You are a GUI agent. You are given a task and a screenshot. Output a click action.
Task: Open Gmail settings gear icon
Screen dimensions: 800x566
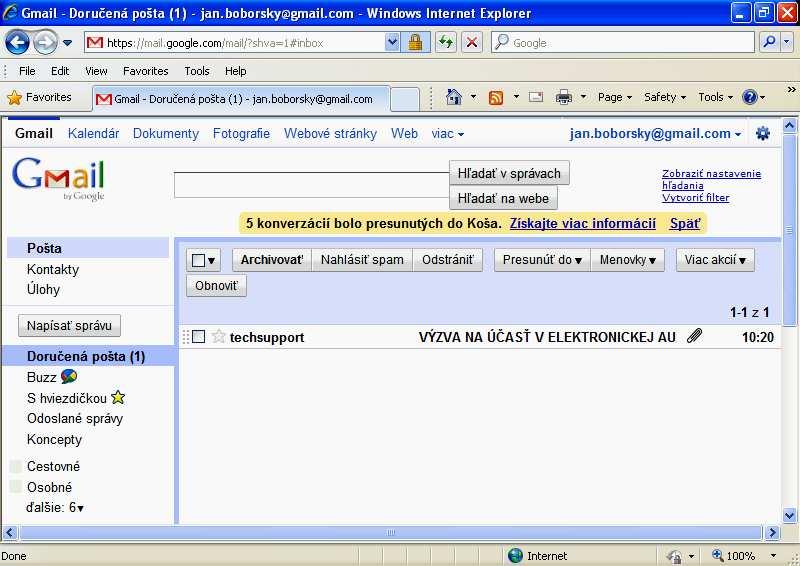[763, 134]
